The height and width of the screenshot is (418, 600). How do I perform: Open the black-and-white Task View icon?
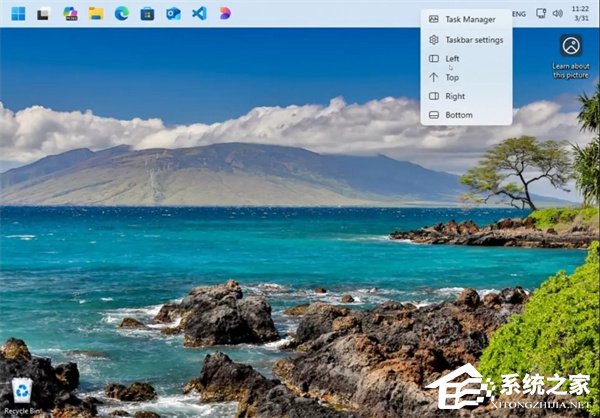click(44, 14)
